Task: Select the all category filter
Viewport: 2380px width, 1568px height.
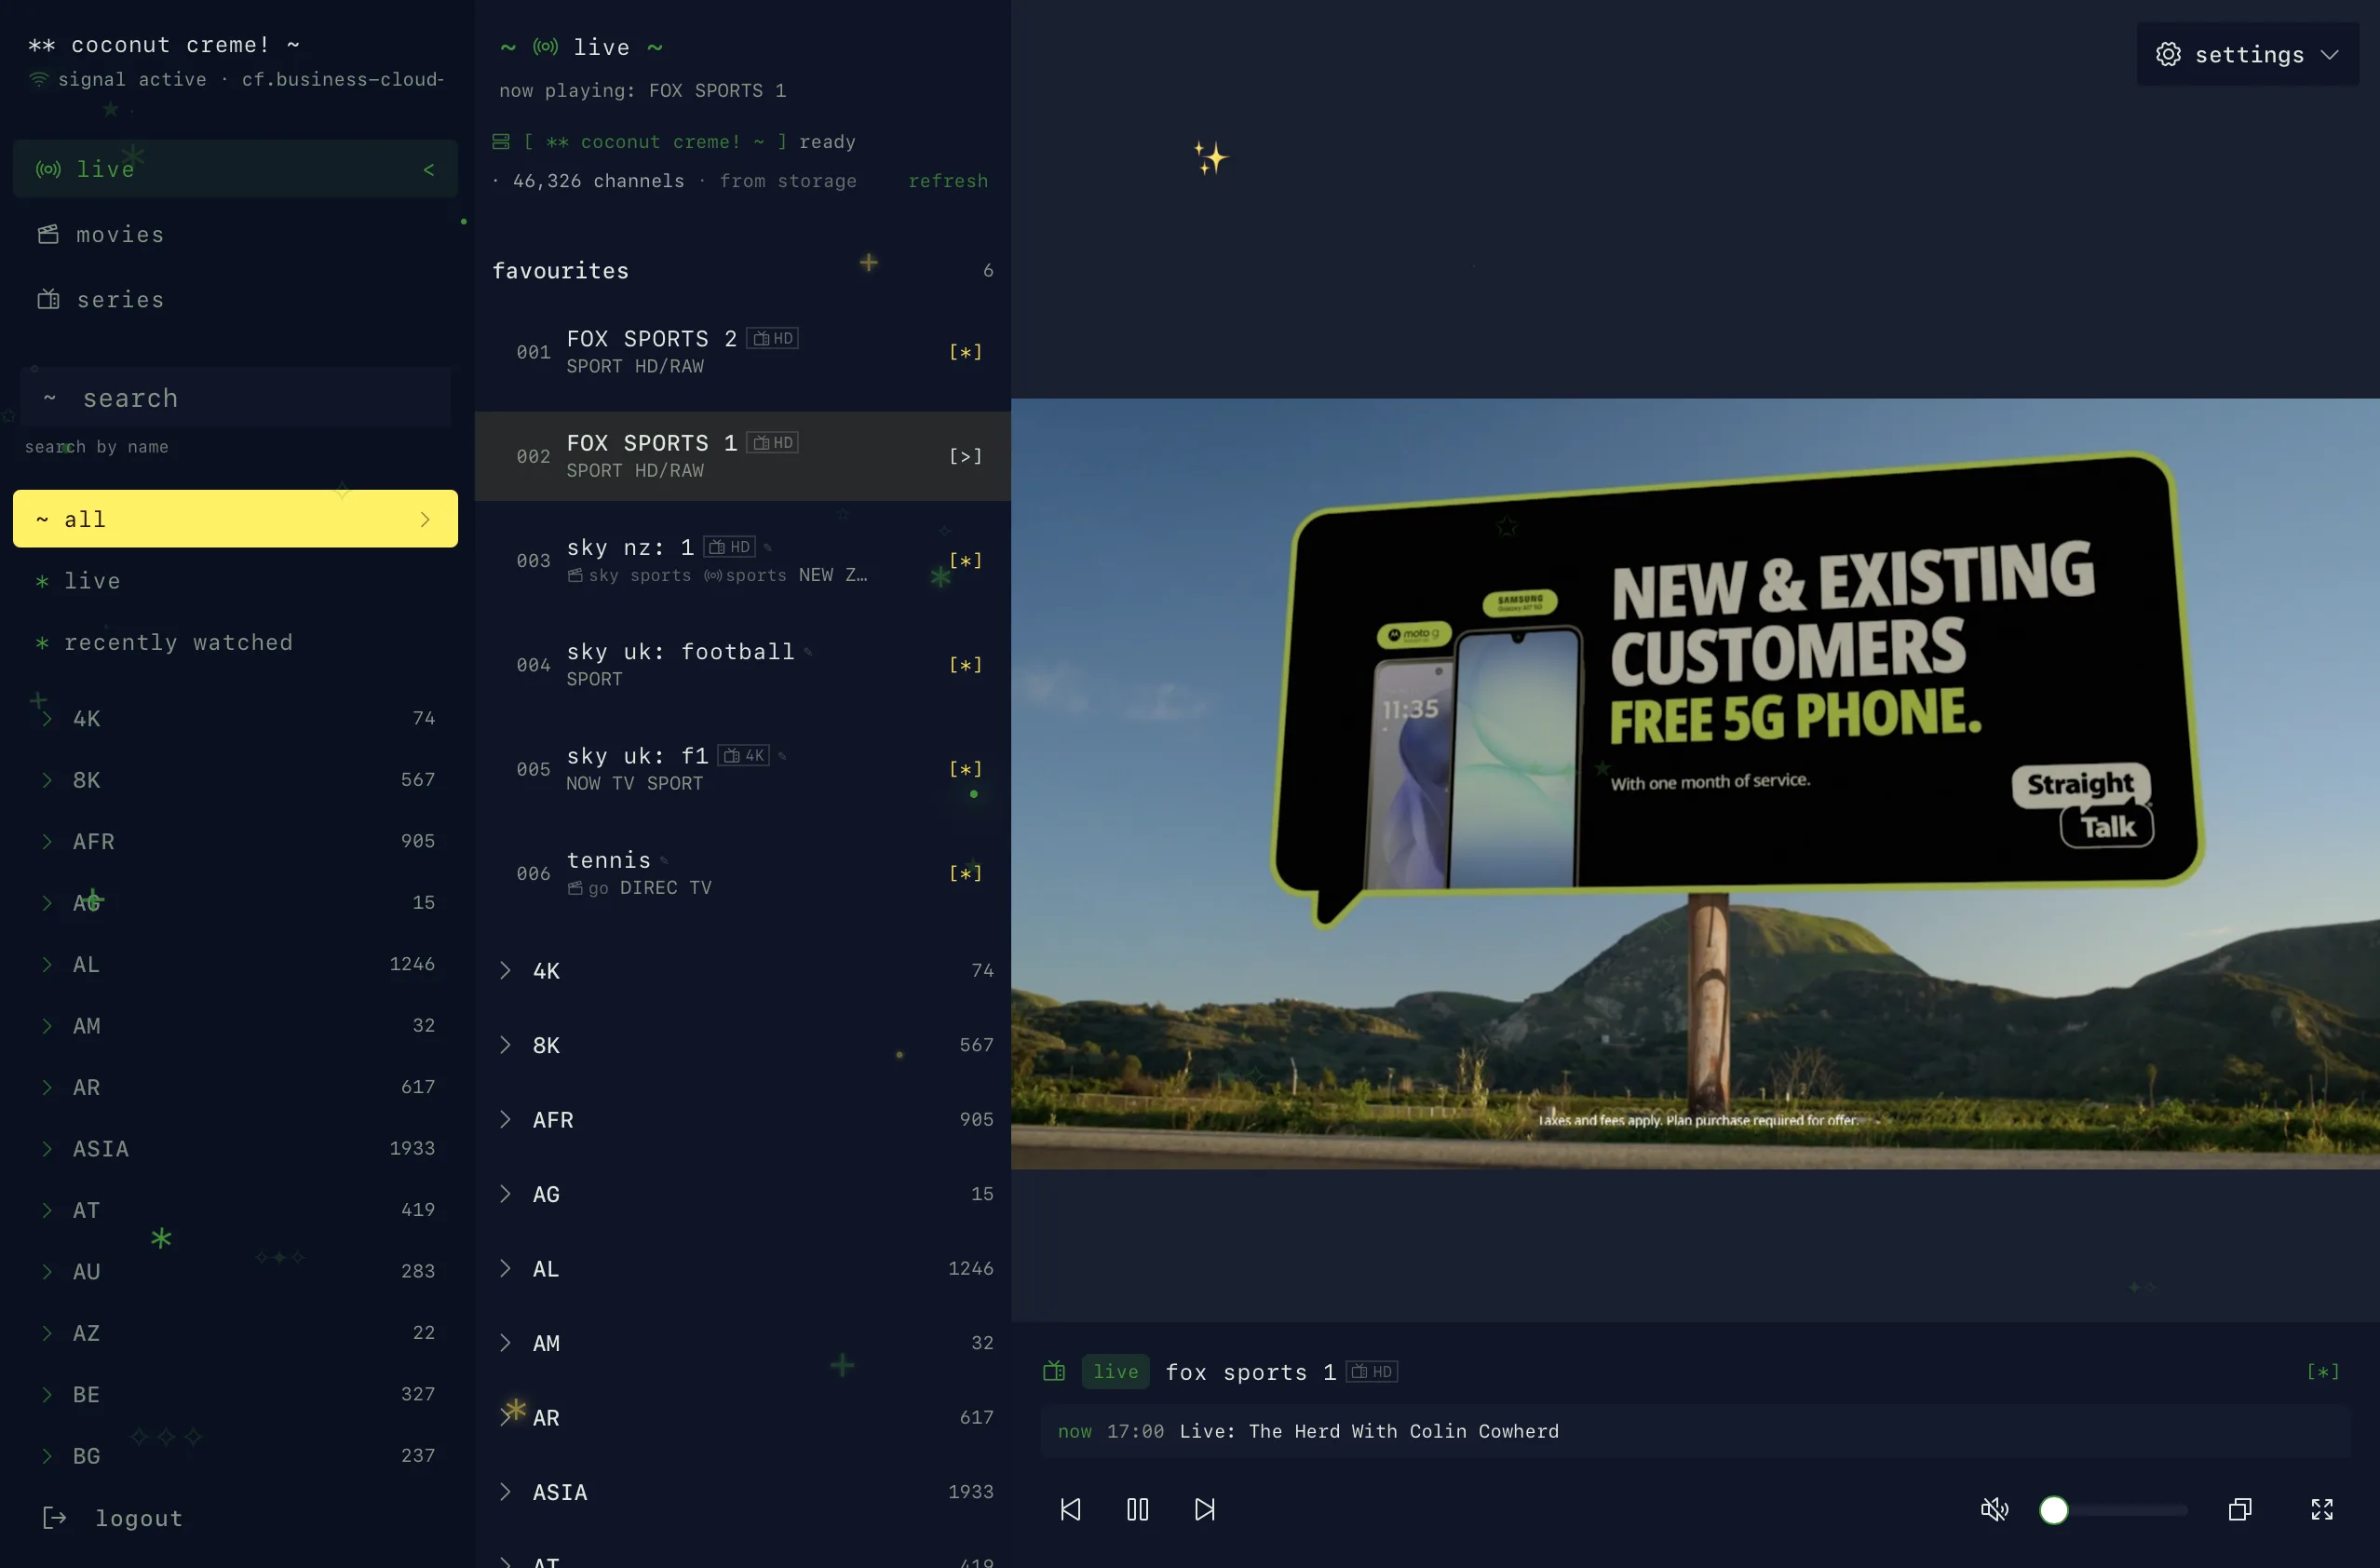Action: click(x=235, y=519)
